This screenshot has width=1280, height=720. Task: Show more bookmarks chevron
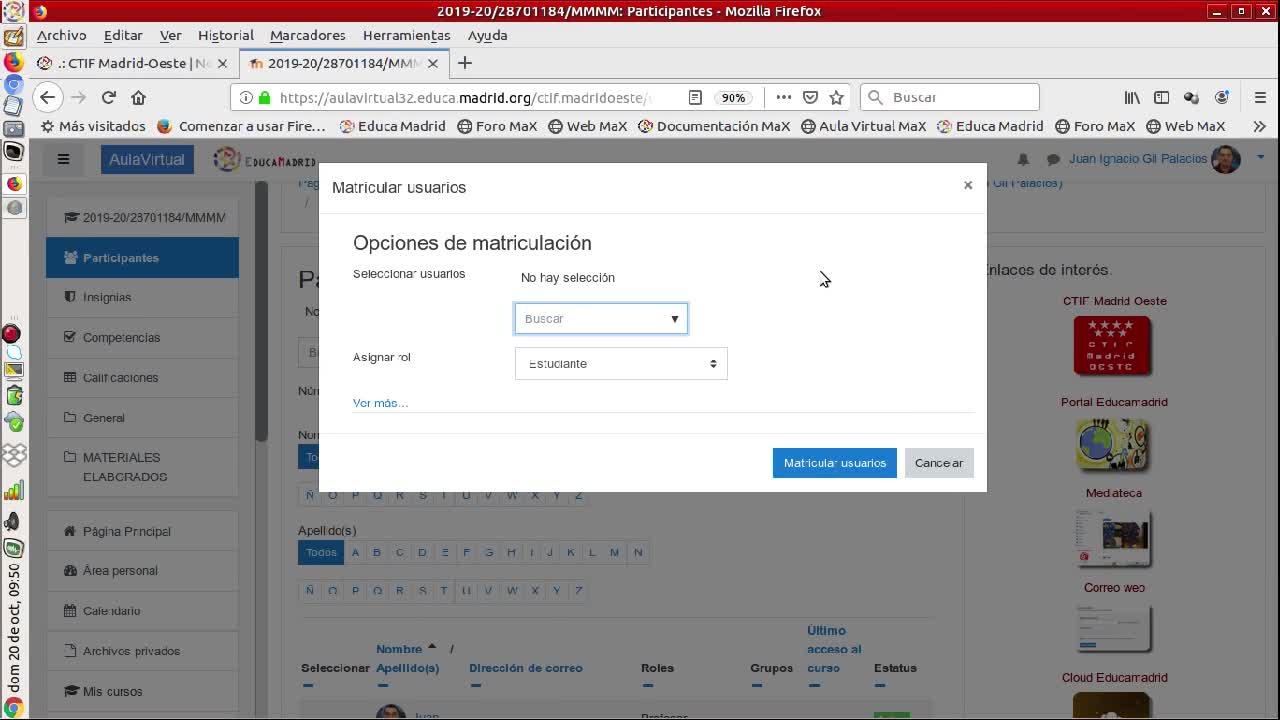pos(1259,126)
